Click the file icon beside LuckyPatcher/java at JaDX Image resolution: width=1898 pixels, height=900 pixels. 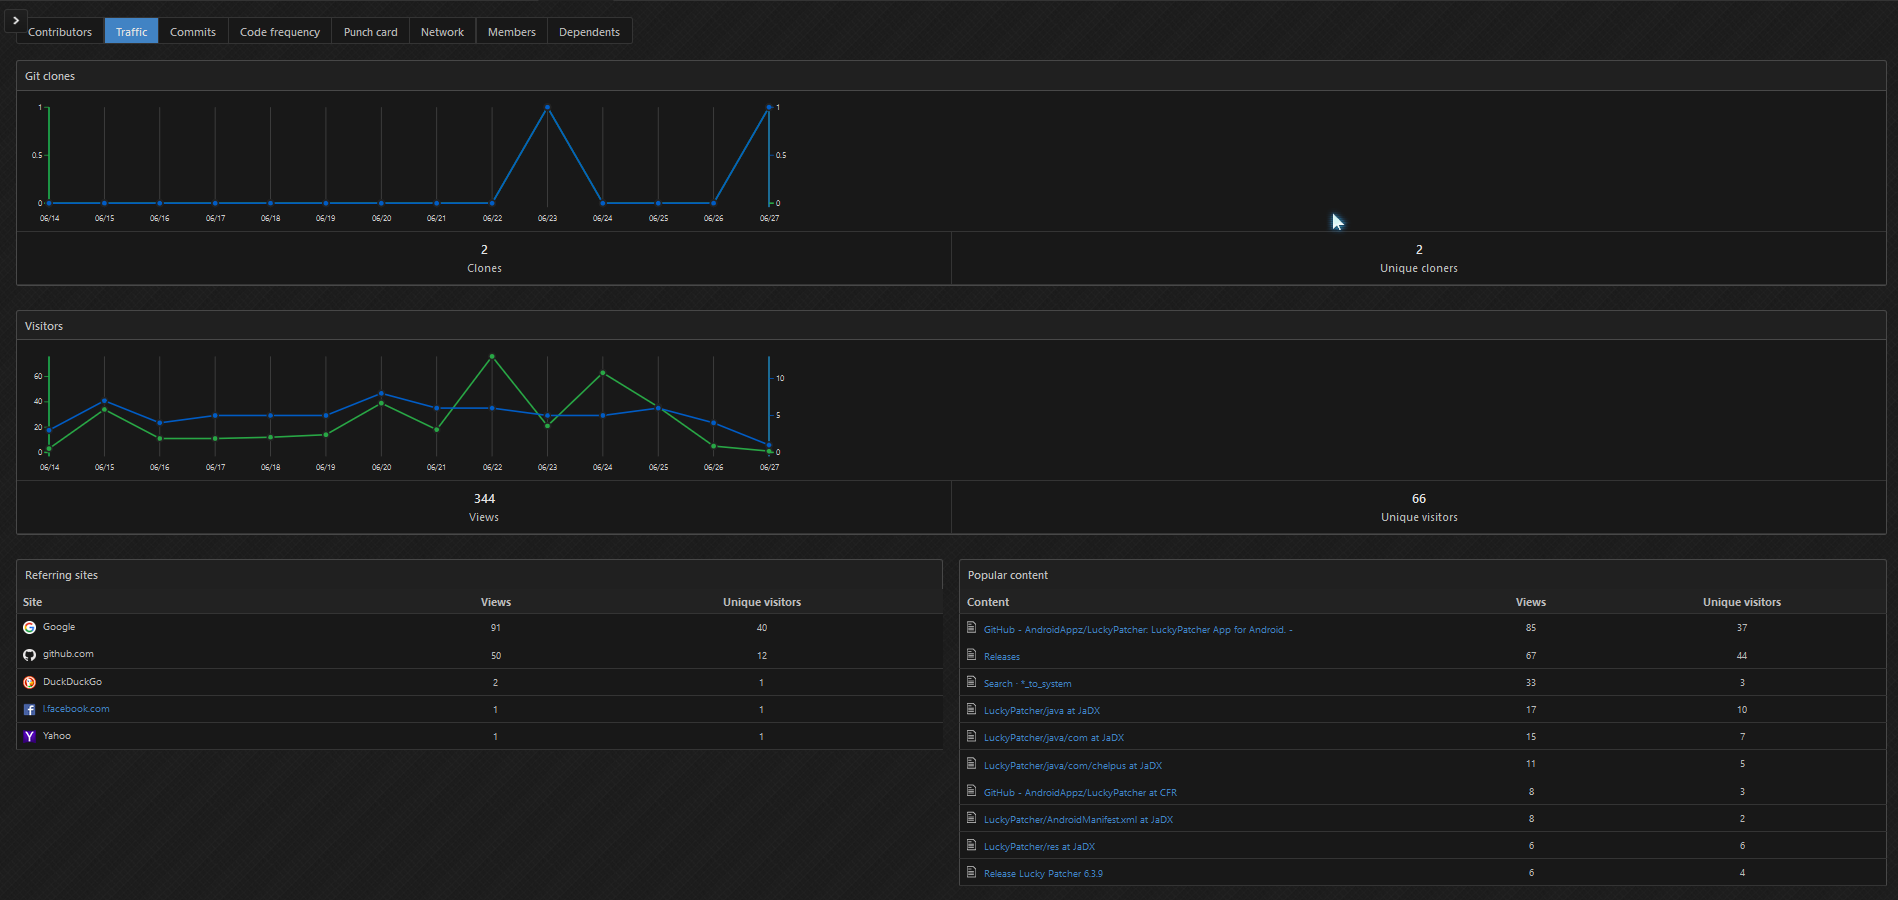[971, 709]
